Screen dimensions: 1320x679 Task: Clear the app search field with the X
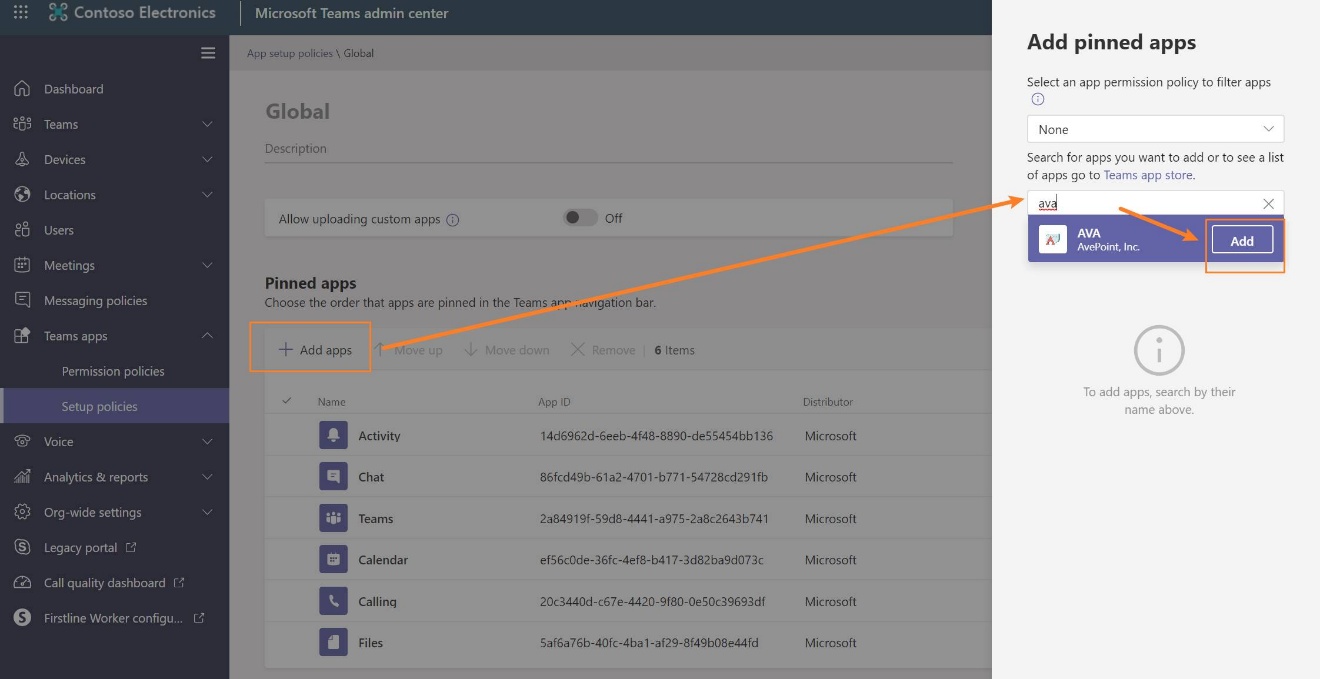[x=1268, y=203]
